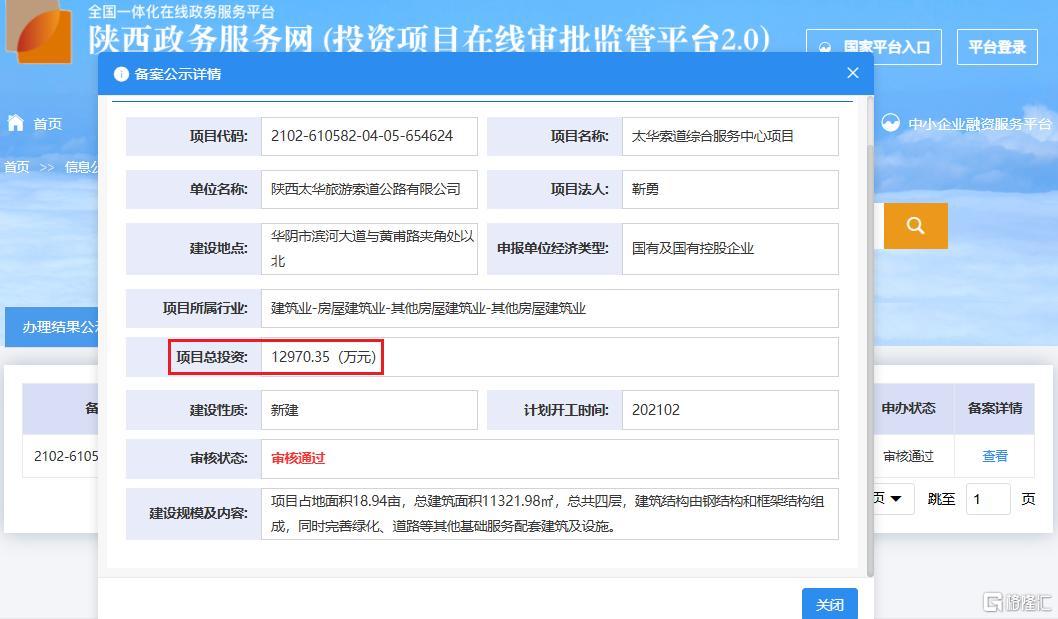Screen dimensions: 1058x619
Task: Click the home icon beside 首页
Action: [16, 123]
